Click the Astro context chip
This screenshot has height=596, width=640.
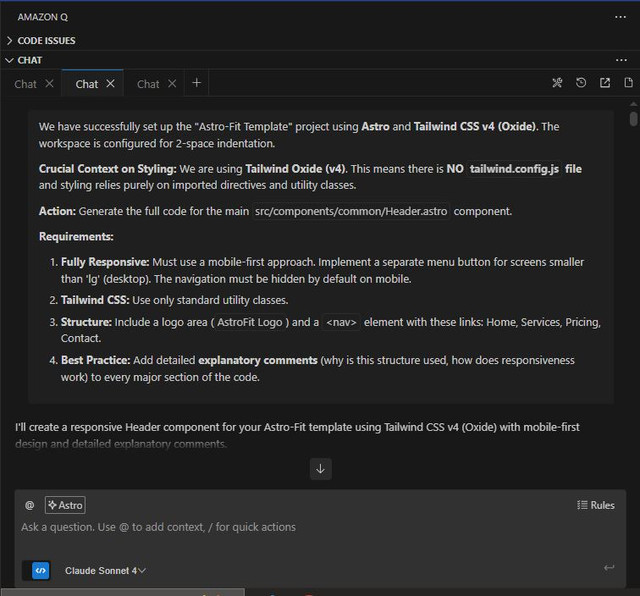tap(65, 505)
